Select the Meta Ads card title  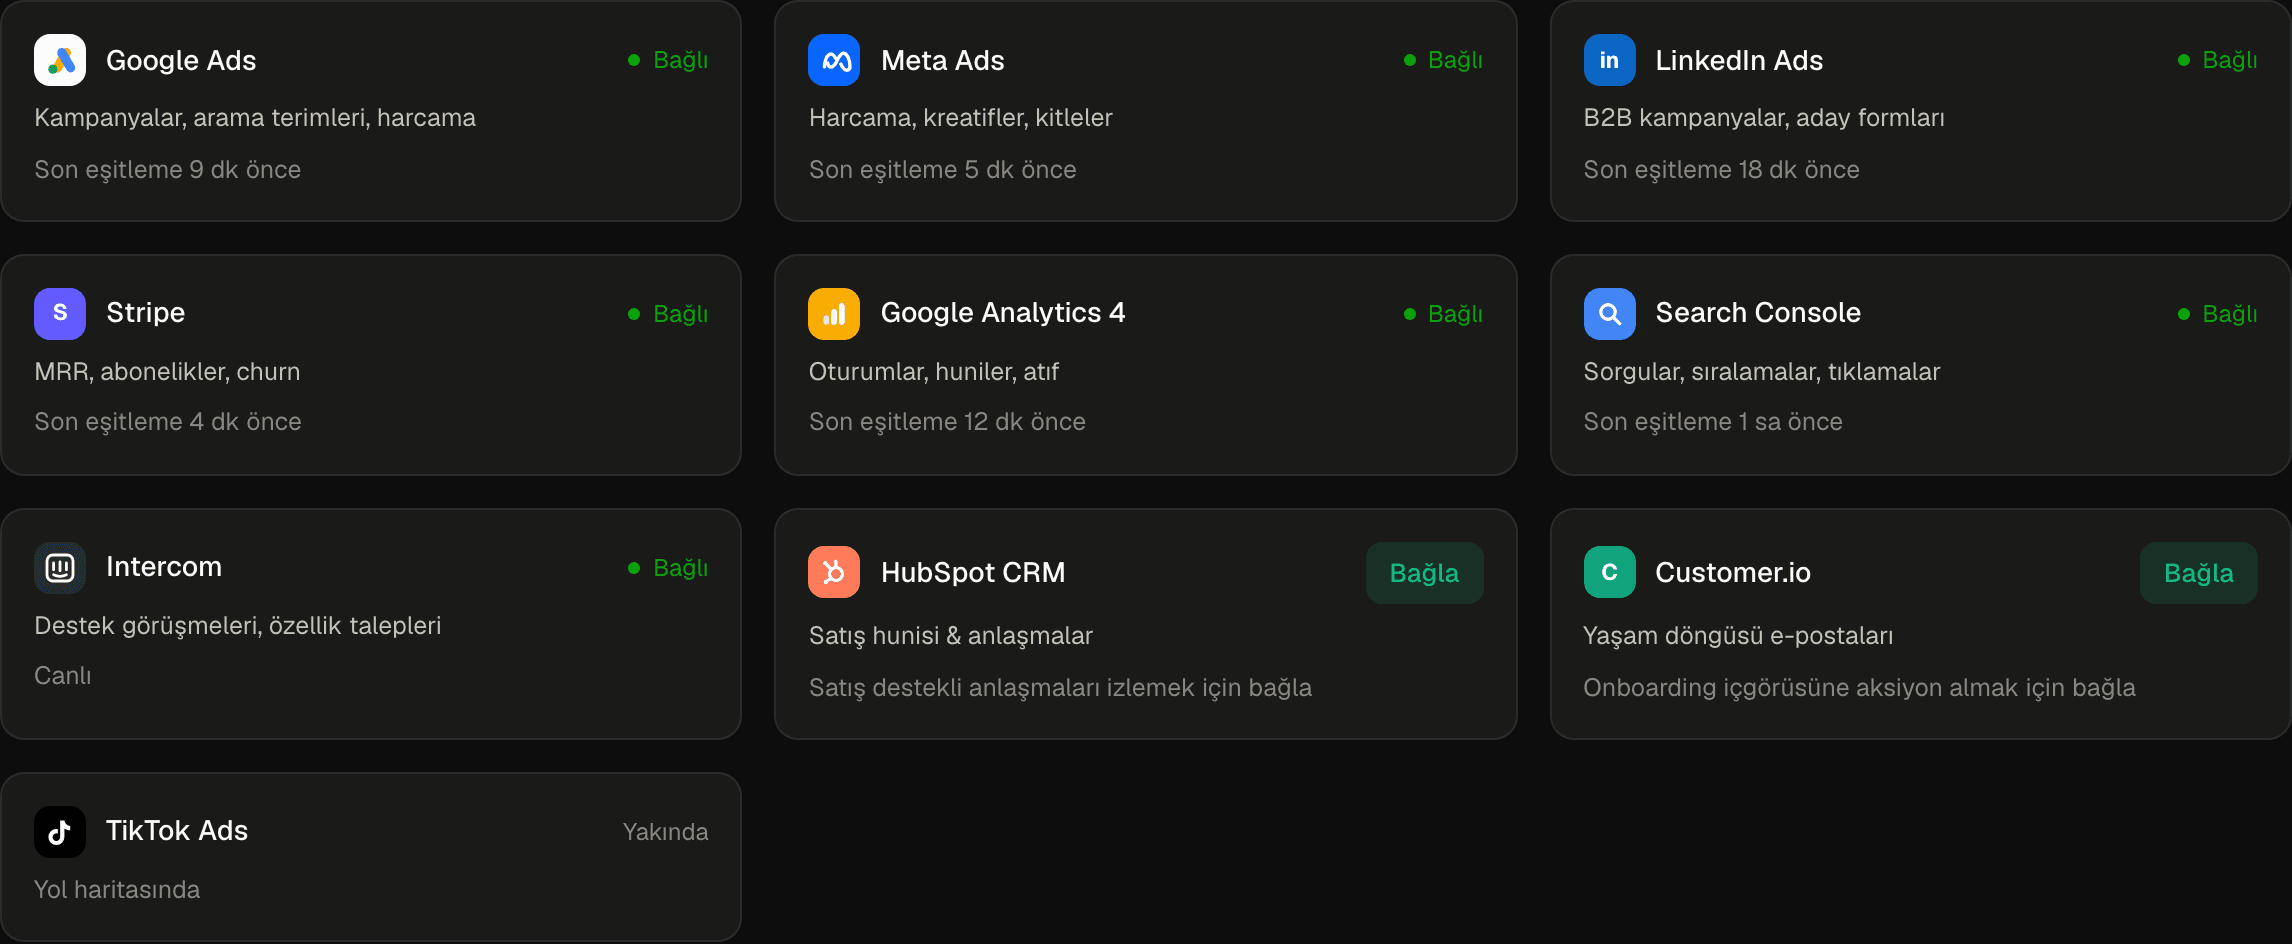[942, 61]
